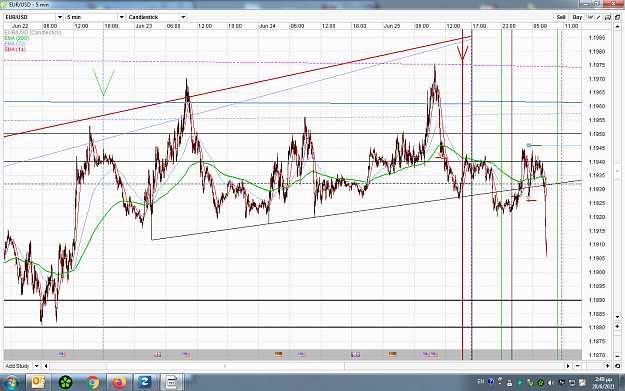Click the Sell button
Viewport: 625px width, 391px height.
pos(561,17)
